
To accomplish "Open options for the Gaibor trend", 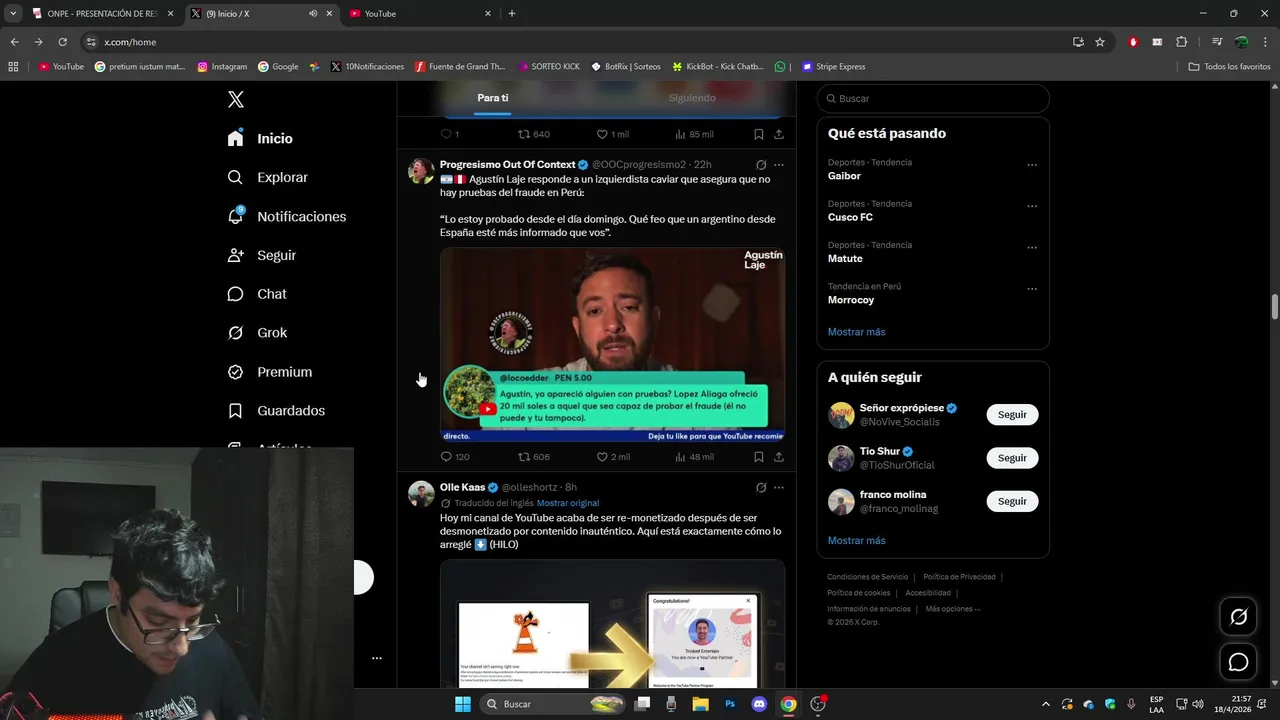I will [x=1032, y=165].
